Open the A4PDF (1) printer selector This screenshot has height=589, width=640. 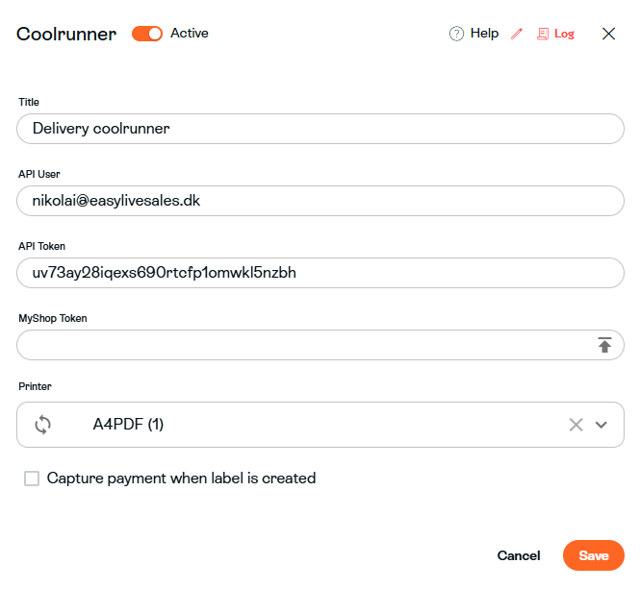tap(320, 425)
